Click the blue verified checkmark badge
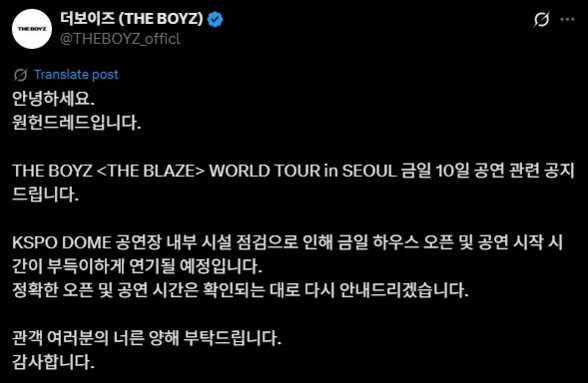This screenshot has height=383, width=588. pos(215,20)
